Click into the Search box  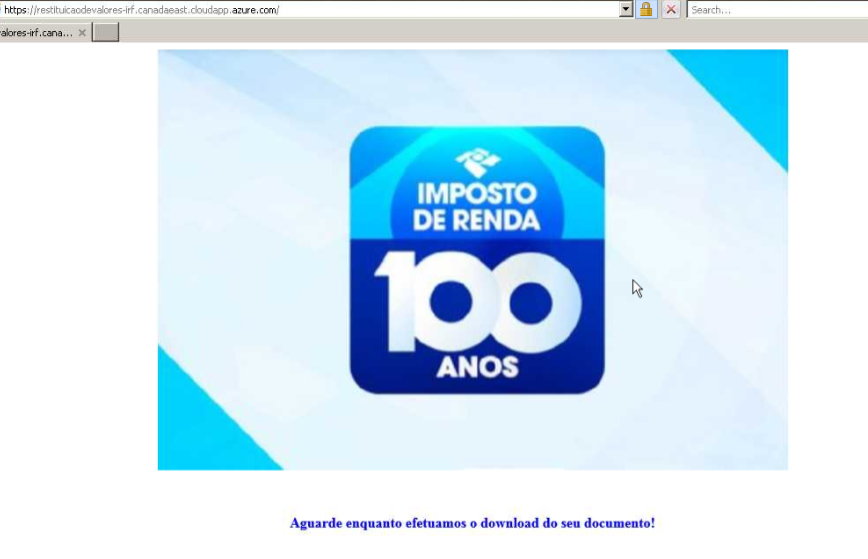[x=778, y=10]
